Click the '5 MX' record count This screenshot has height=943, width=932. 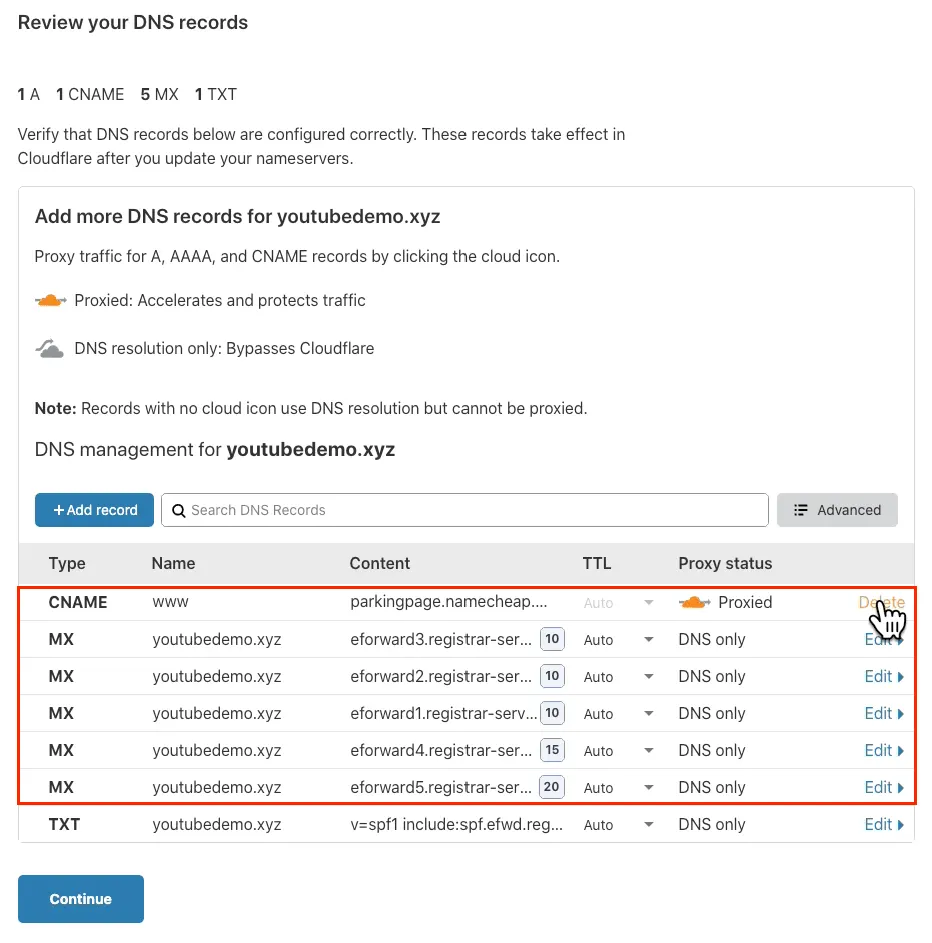159,94
